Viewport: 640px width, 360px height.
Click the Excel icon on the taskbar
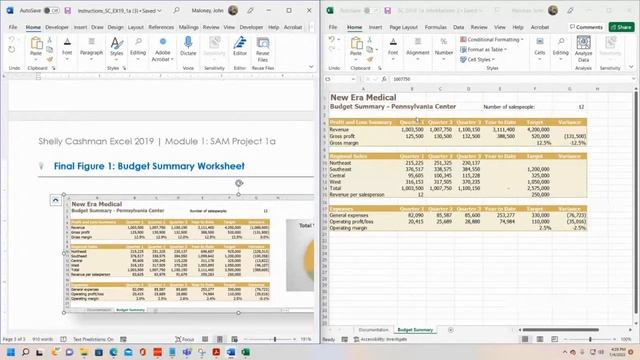click(246, 352)
